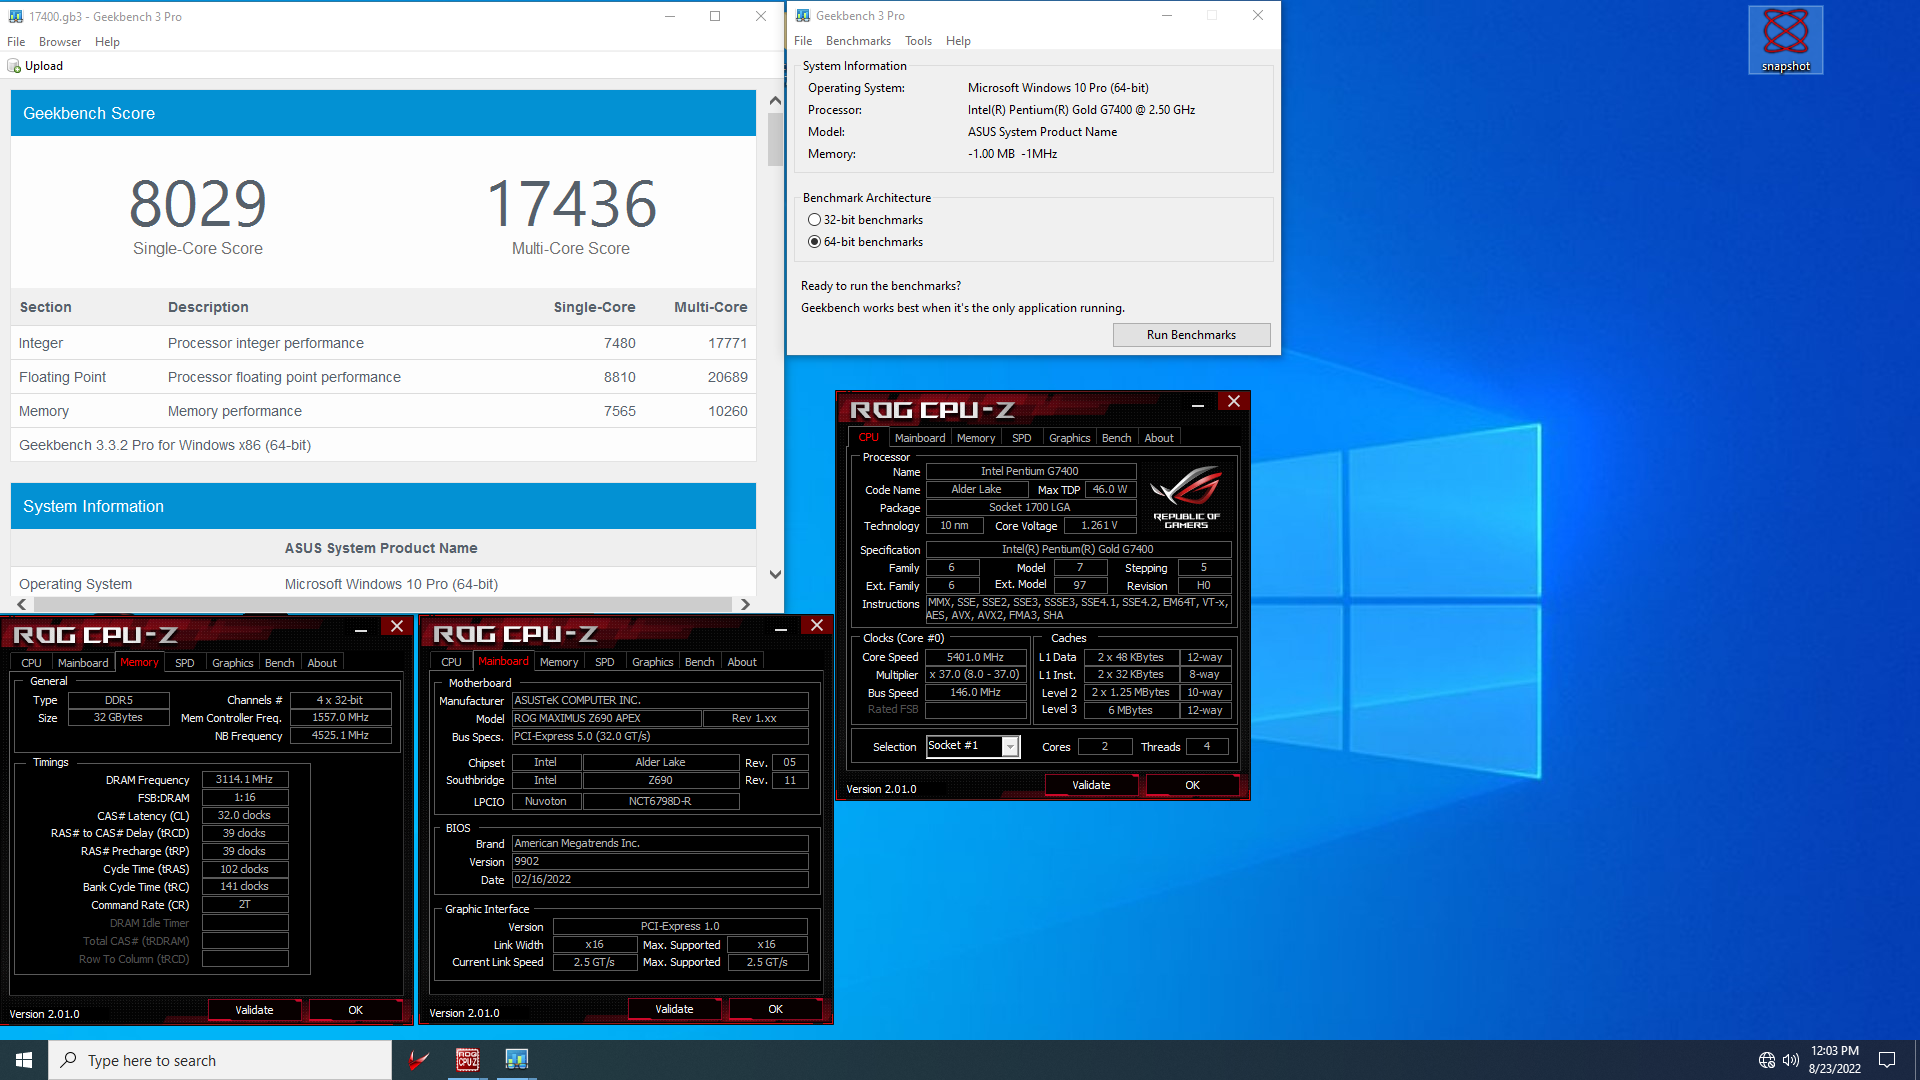Click the Type here to search box
1920x1080 pixels.
click(x=220, y=1060)
